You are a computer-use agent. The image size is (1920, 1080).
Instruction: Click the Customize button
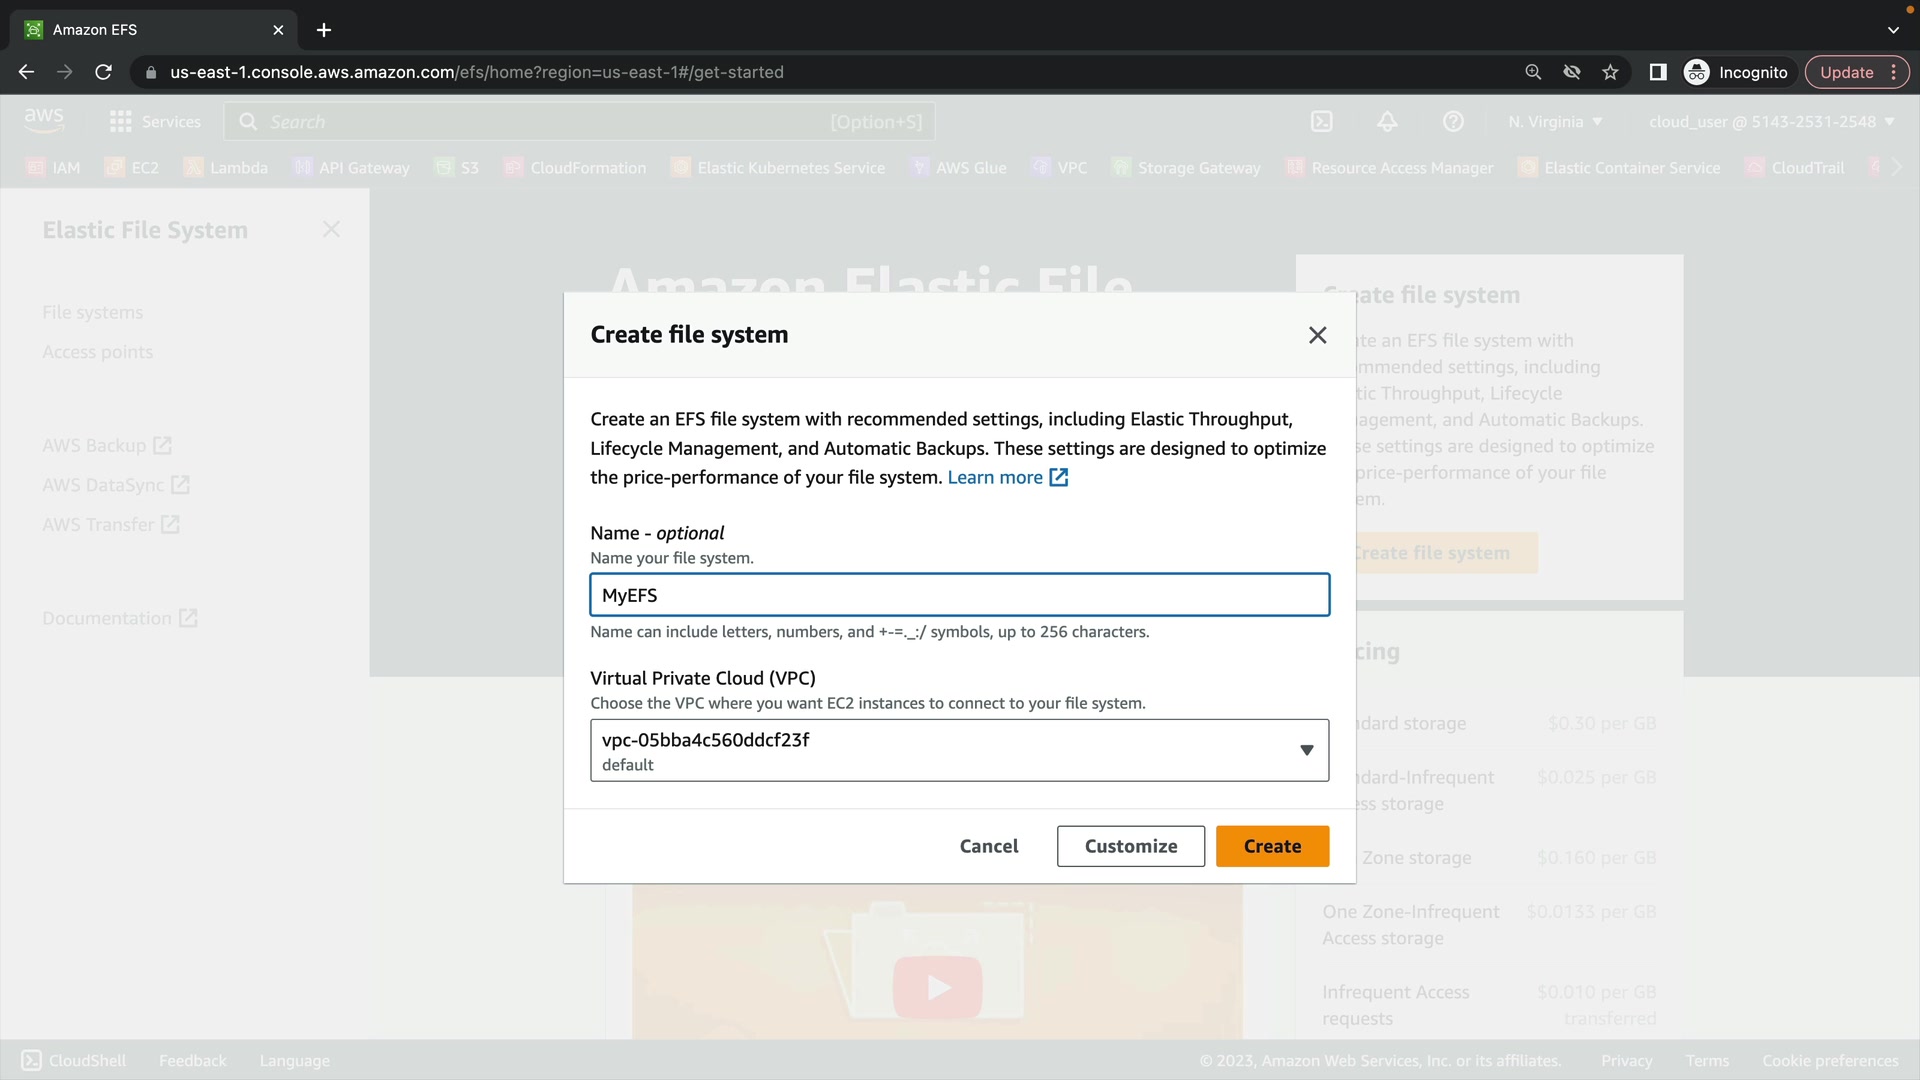pos(1130,846)
